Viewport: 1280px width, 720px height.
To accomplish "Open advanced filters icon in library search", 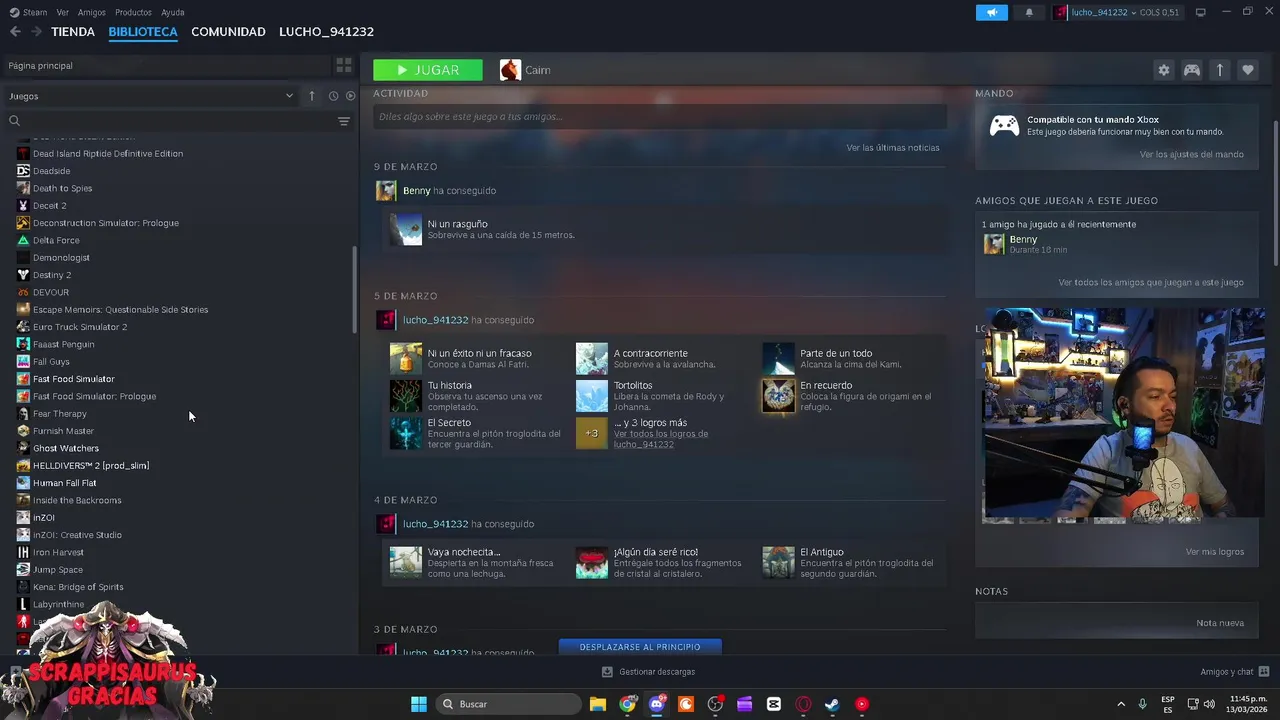I will tap(343, 121).
